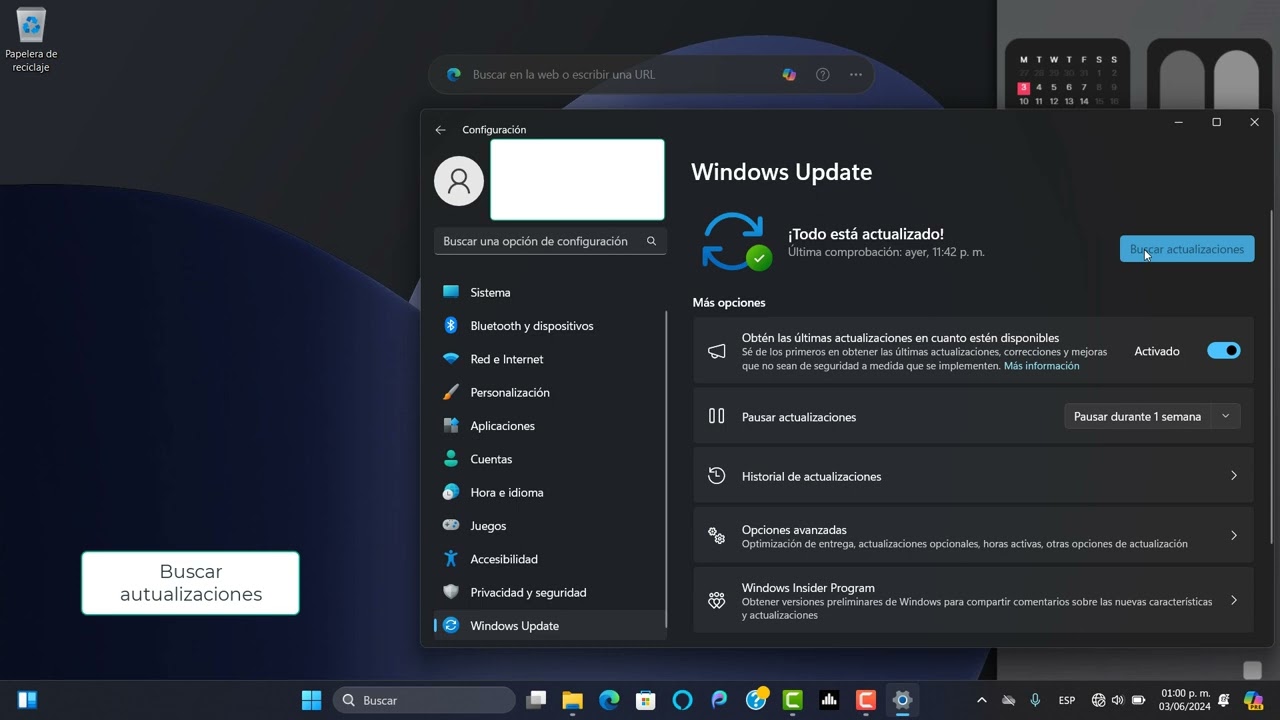Viewport: 1280px width, 720px height.
Task: Select Juegos label in sidebar
Action: (x=488, y=526)
